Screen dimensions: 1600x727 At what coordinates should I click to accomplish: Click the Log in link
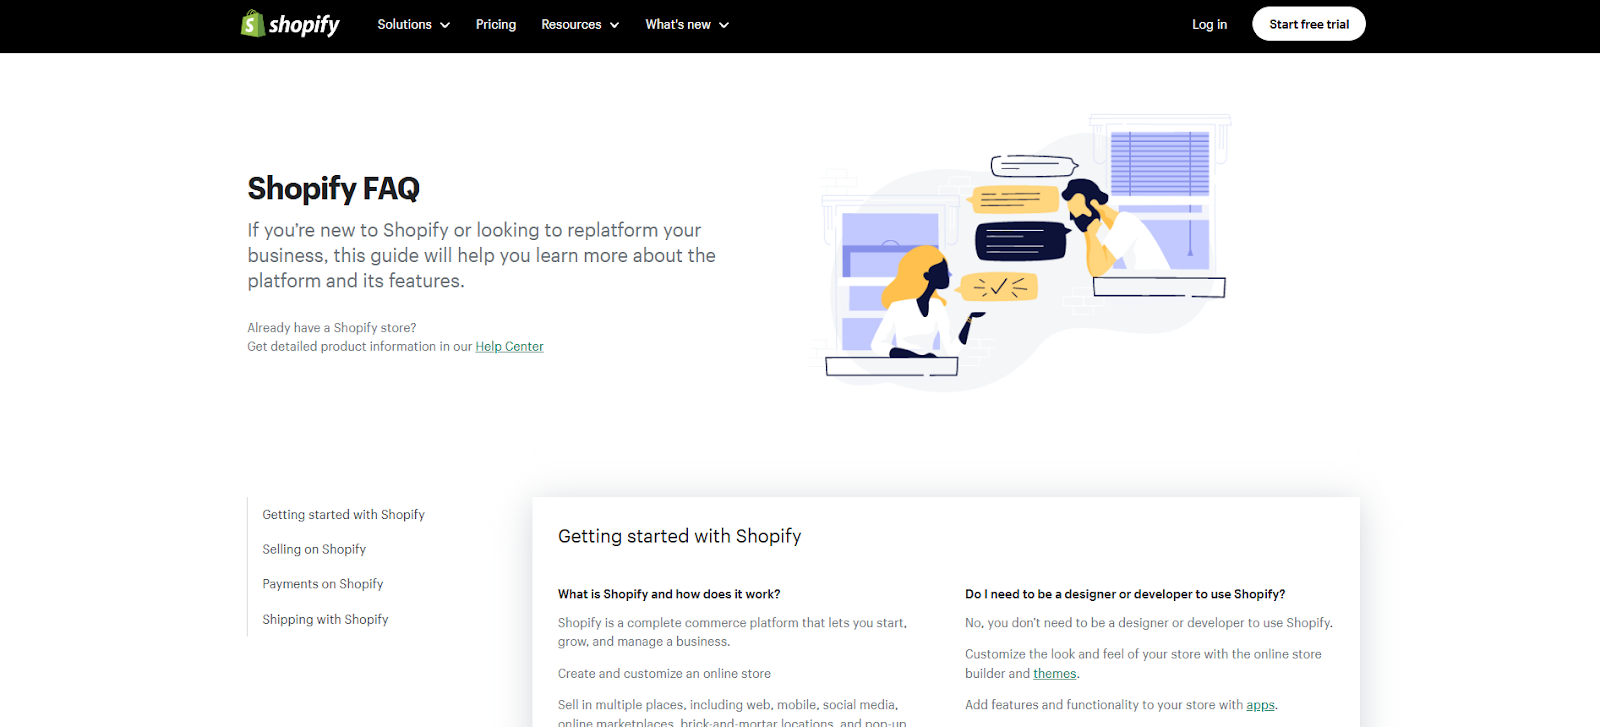(1209, 25)
